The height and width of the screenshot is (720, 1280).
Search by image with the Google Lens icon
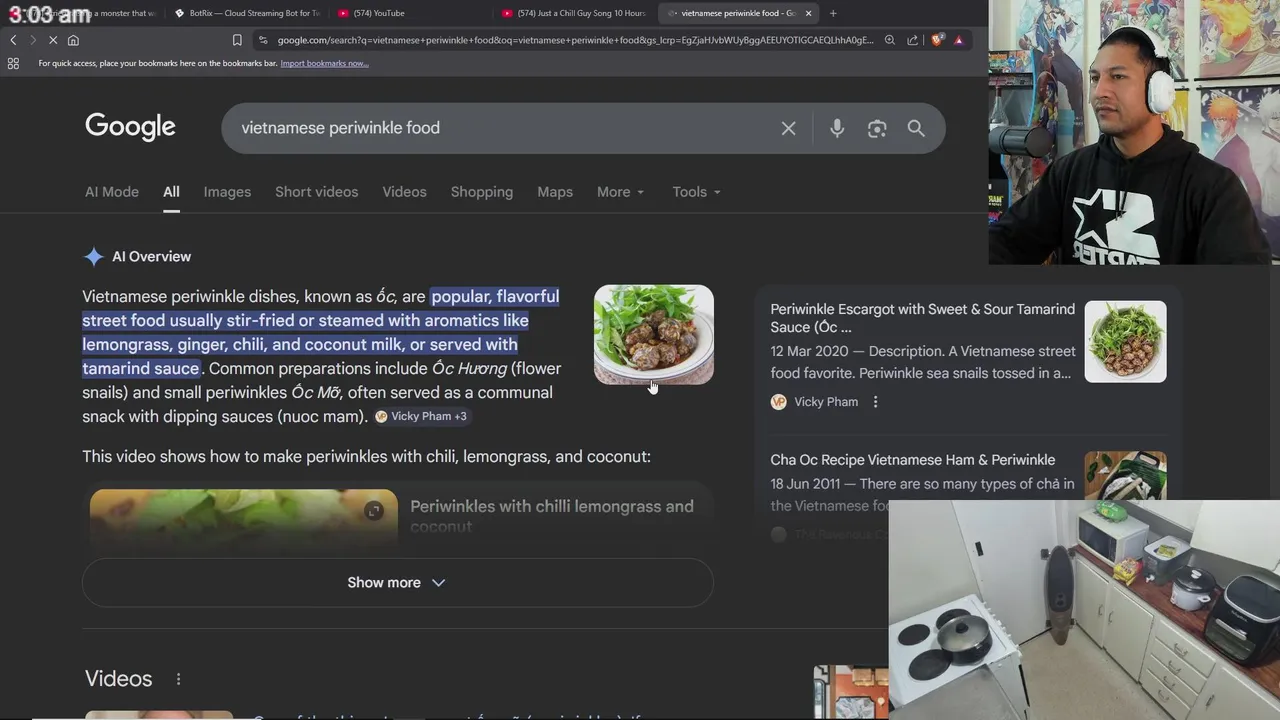[x=877, y=128]
